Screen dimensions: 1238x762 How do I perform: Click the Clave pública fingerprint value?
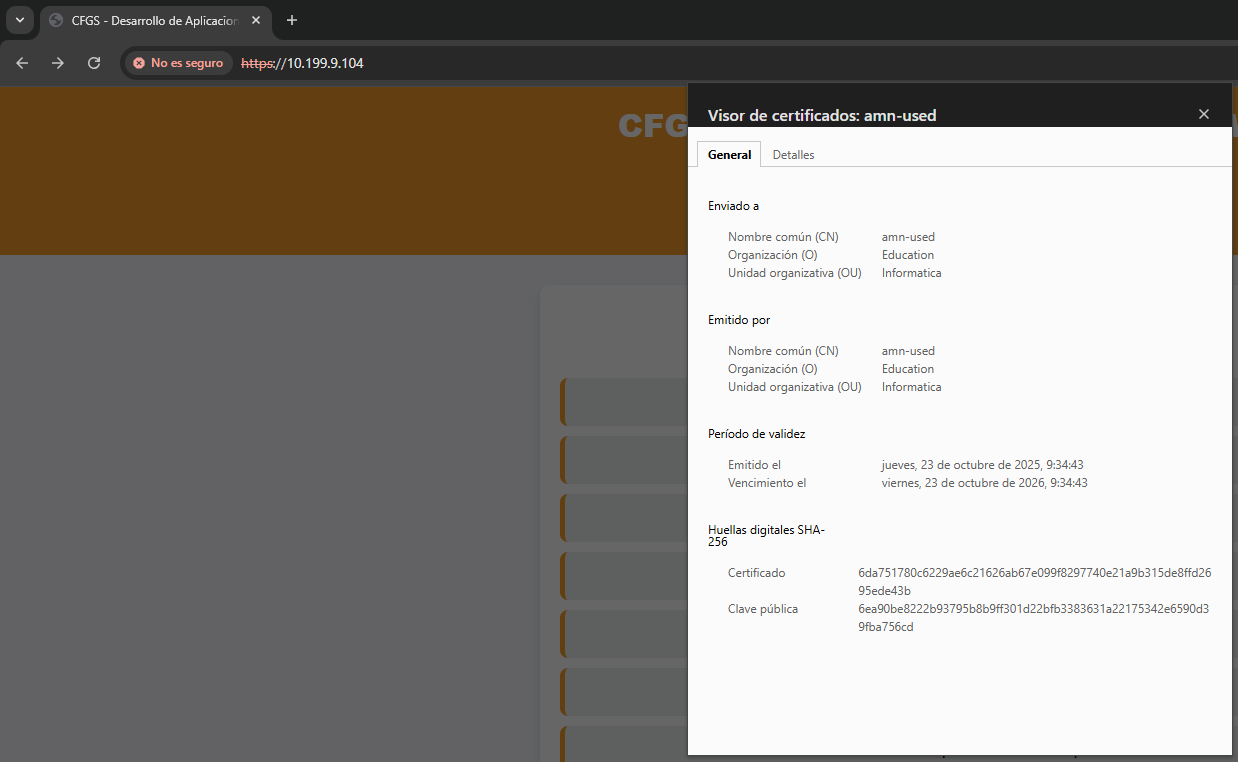tap(1034, 618)
